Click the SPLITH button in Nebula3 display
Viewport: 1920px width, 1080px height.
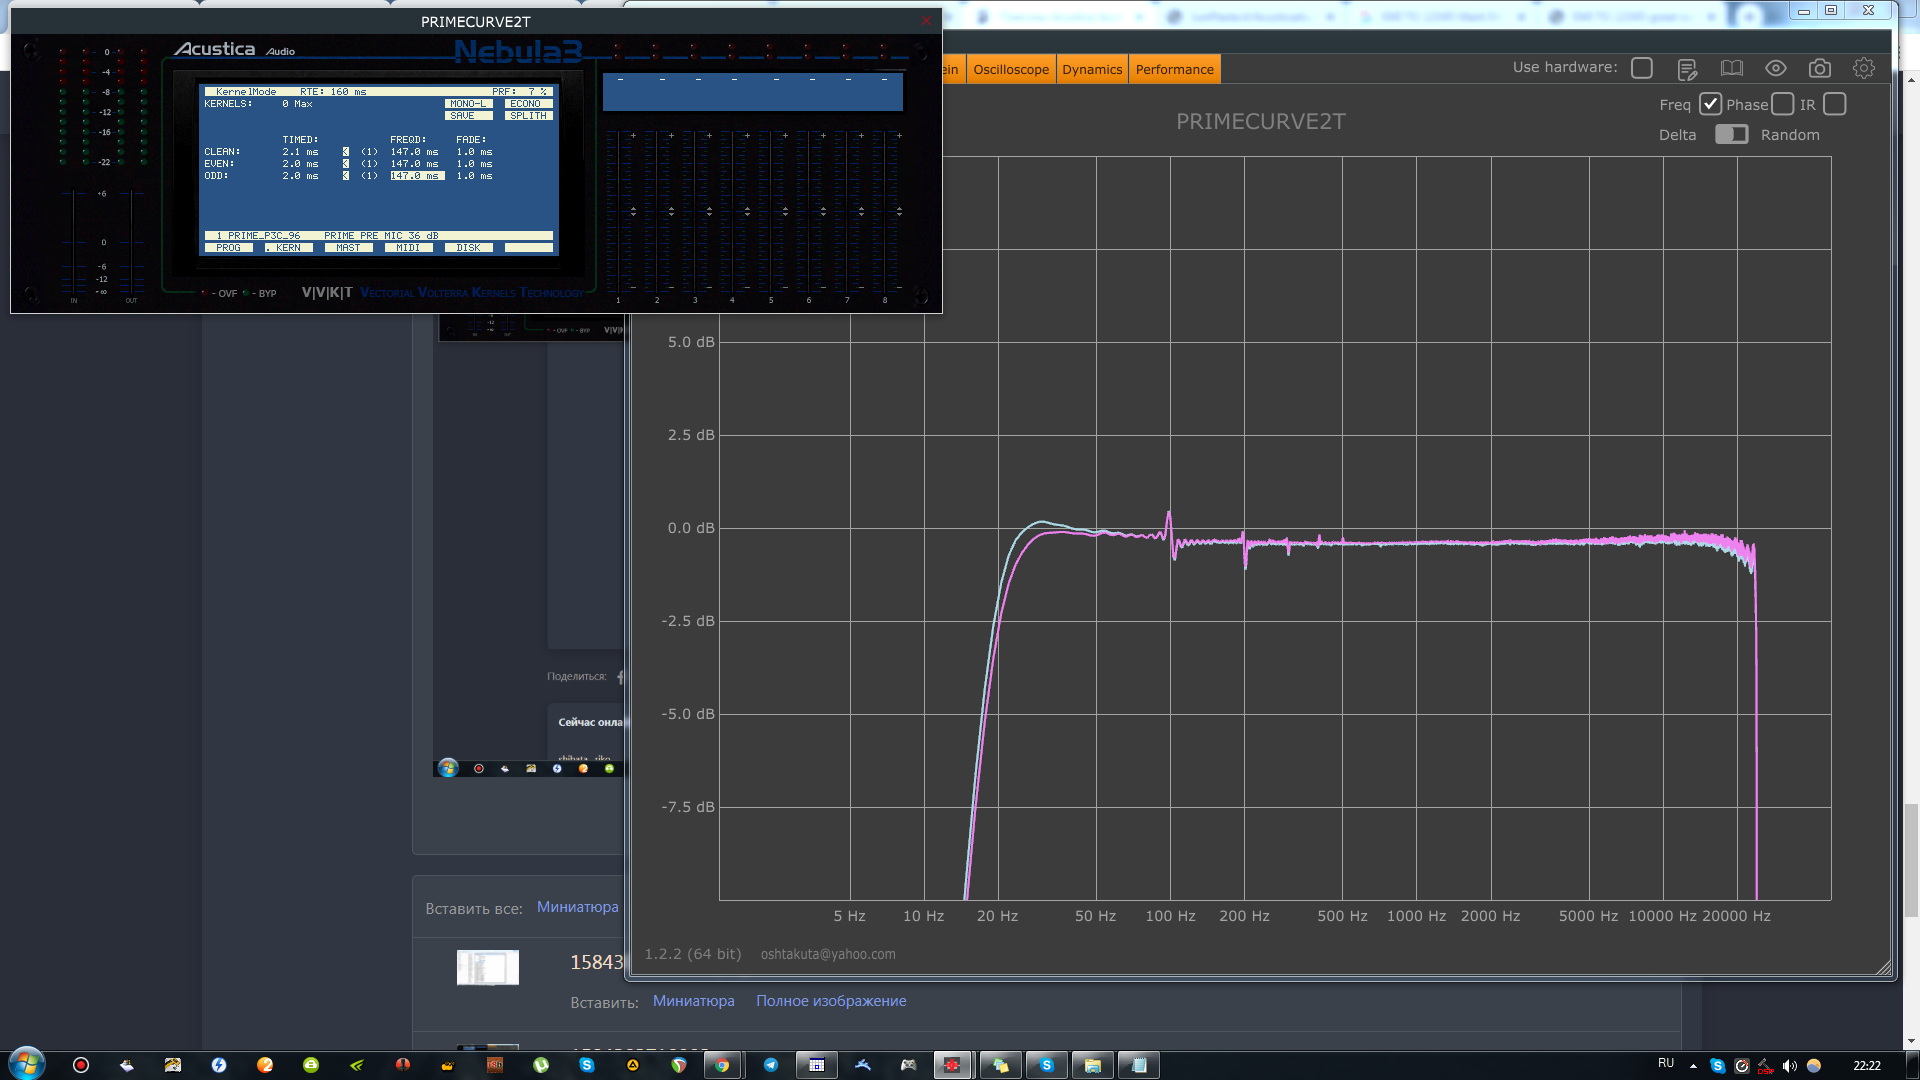(528, 116)
